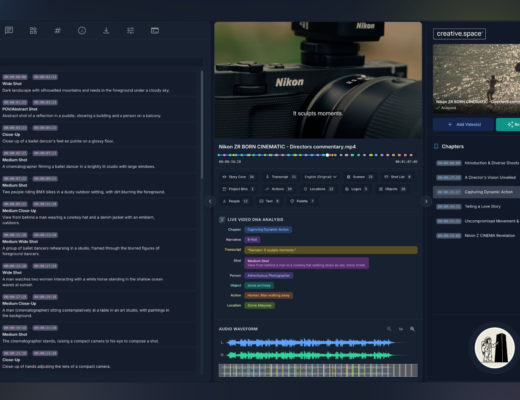The image size is (520, 400).
Task: Click the grid layout icon in top toolbar
Action: coord(33,31)
